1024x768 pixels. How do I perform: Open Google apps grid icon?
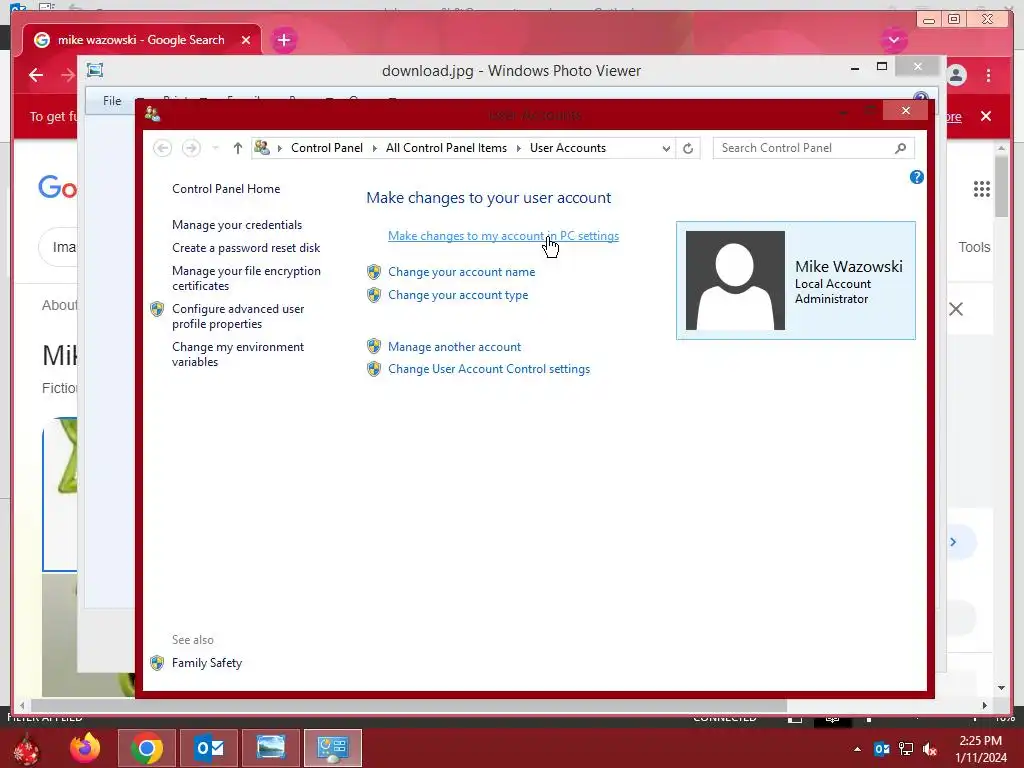982,189
